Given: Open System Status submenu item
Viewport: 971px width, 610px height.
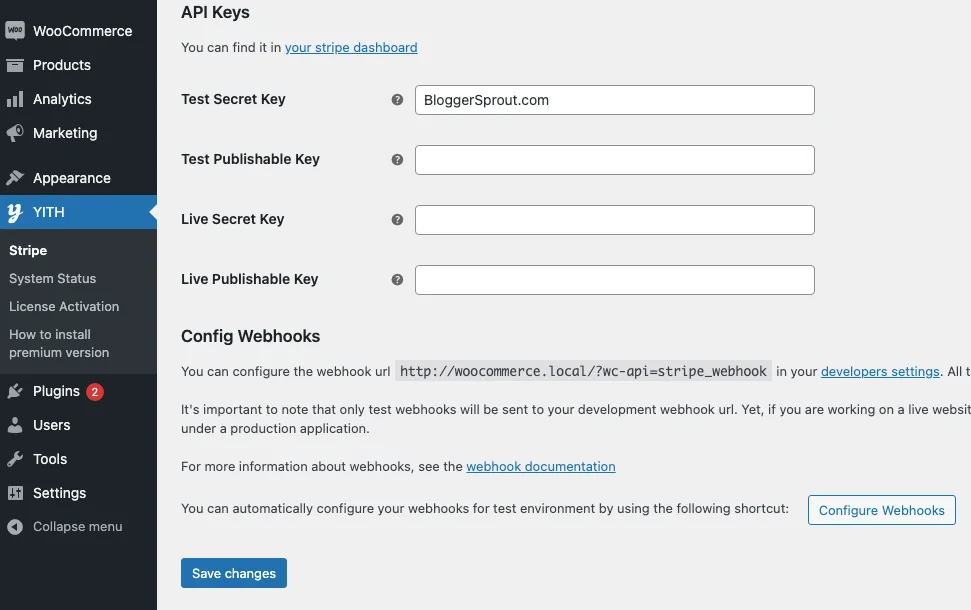Looking at the screenshot, I should 53,279.
